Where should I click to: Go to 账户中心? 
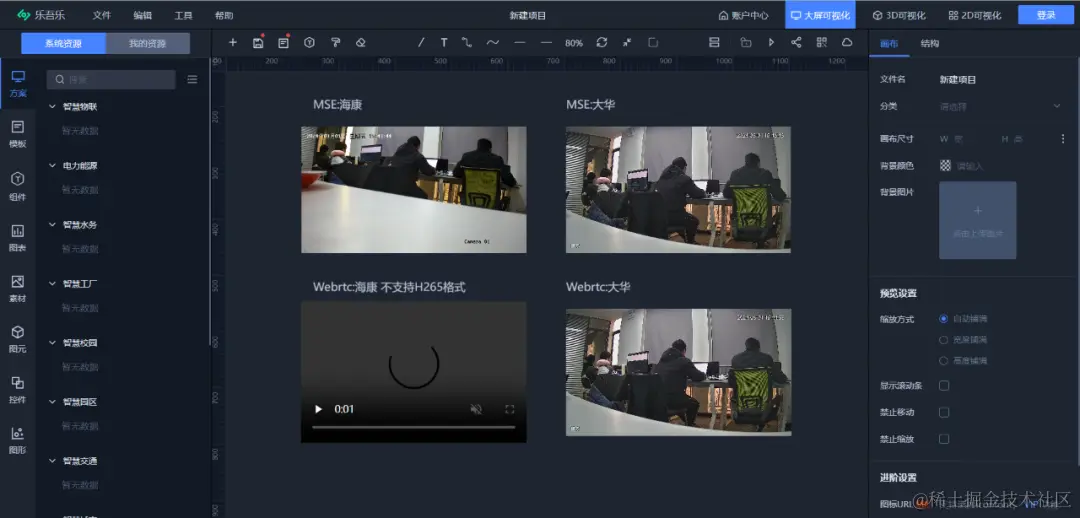tap(743, 15)
